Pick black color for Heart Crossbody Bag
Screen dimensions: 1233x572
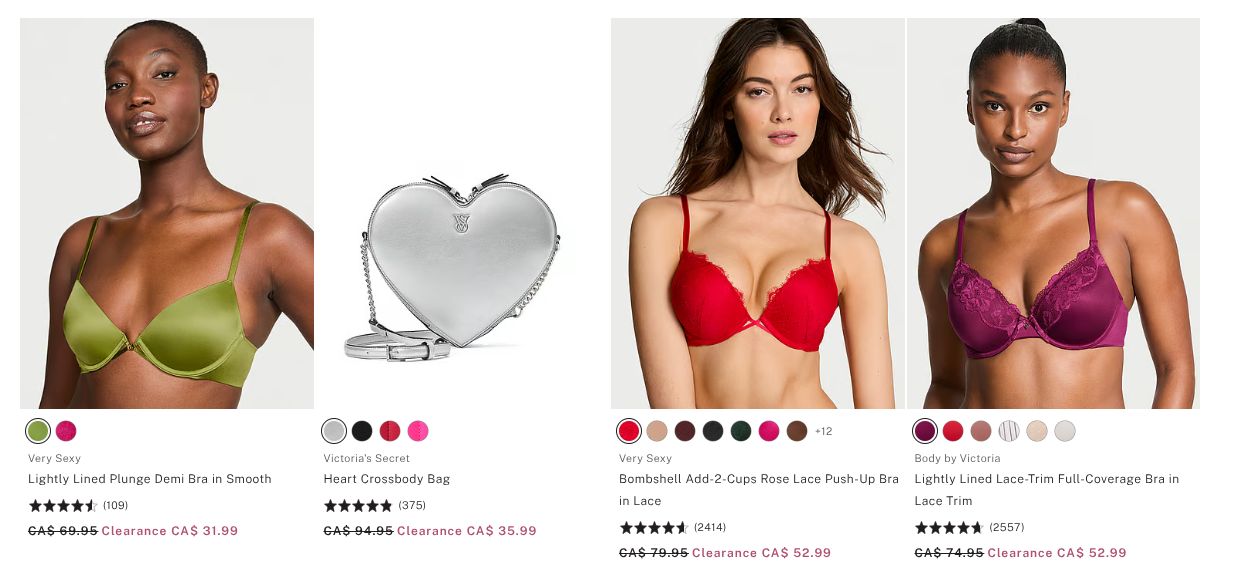[362, 431]
